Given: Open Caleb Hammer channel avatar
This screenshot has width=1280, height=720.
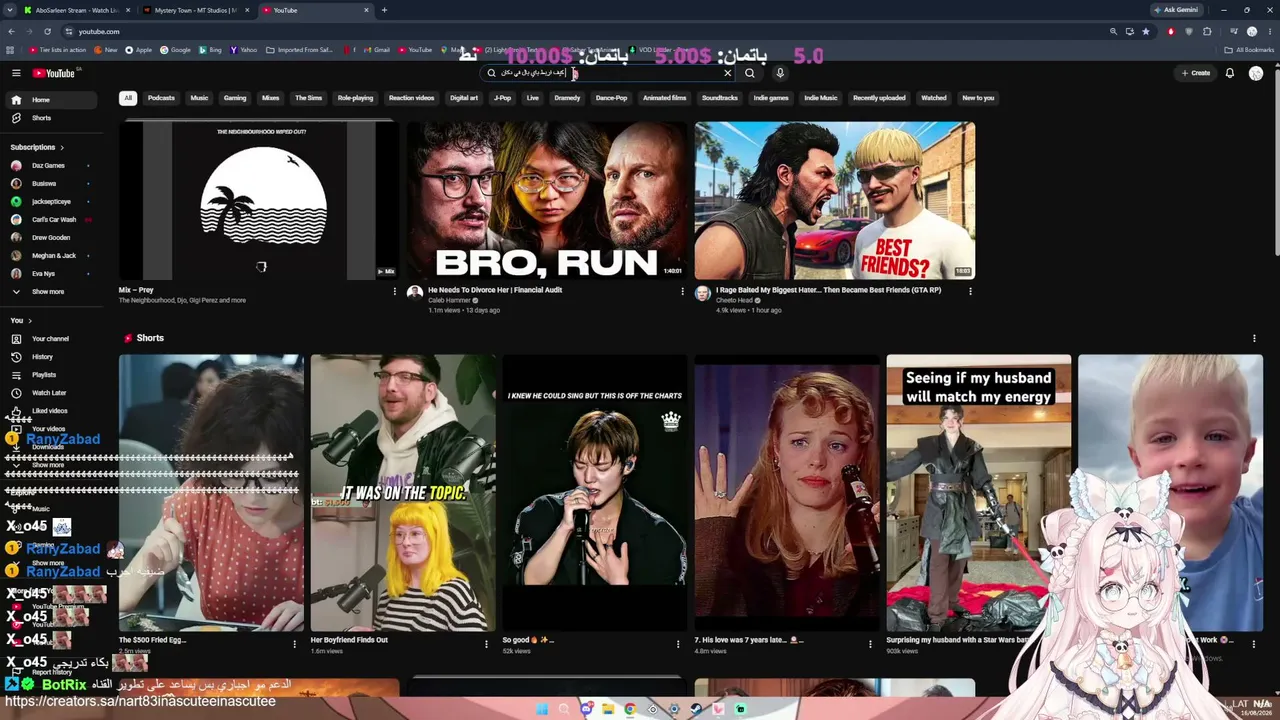Looking at the screenshot, I should 415,293.
